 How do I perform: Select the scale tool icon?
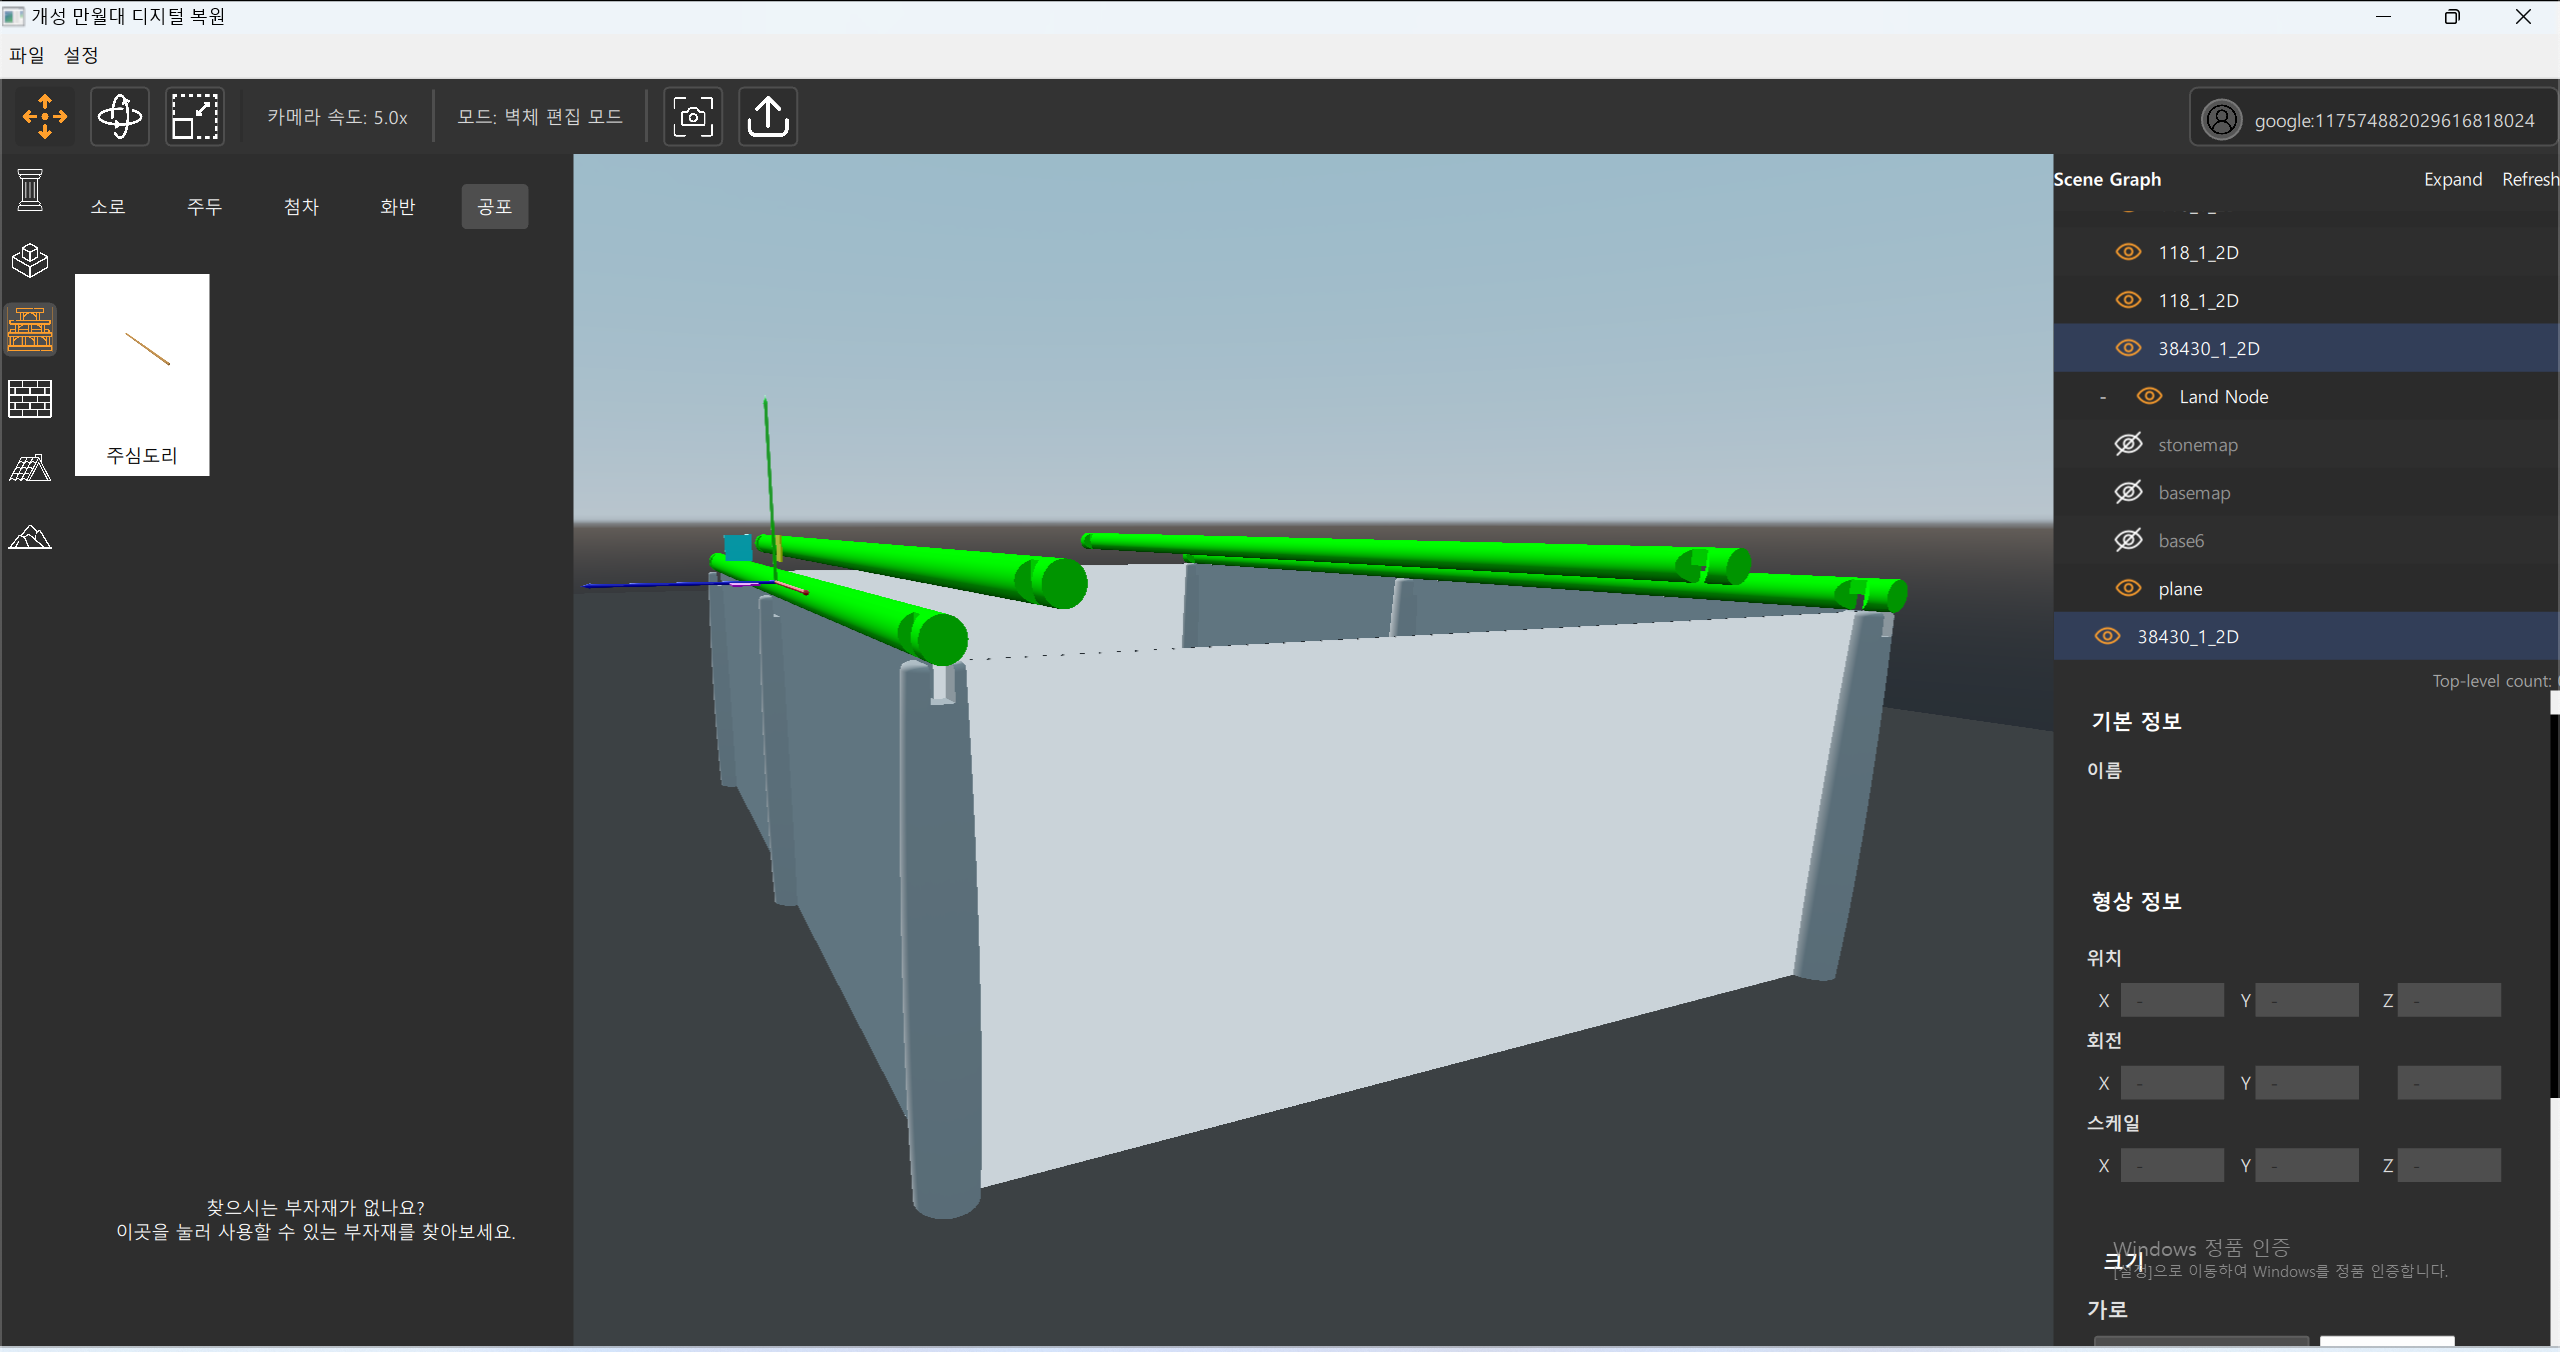195,117
